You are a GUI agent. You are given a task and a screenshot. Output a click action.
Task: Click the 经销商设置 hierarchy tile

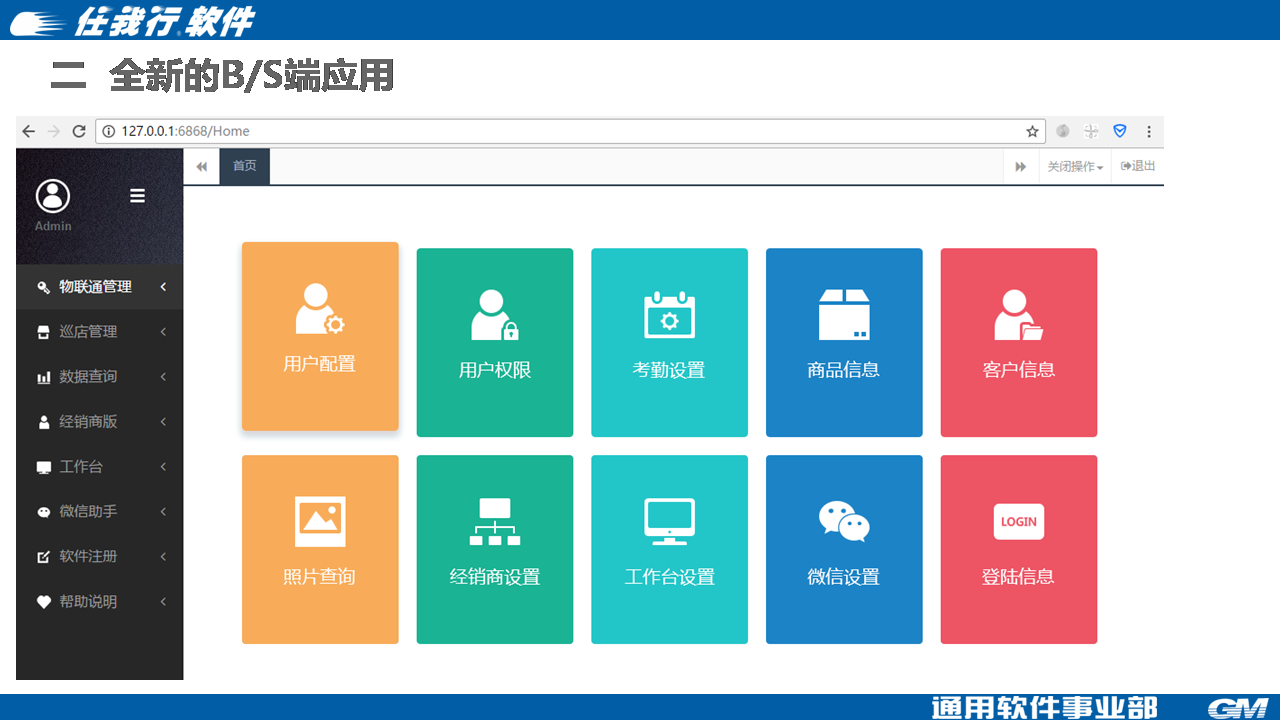(495, 549)
